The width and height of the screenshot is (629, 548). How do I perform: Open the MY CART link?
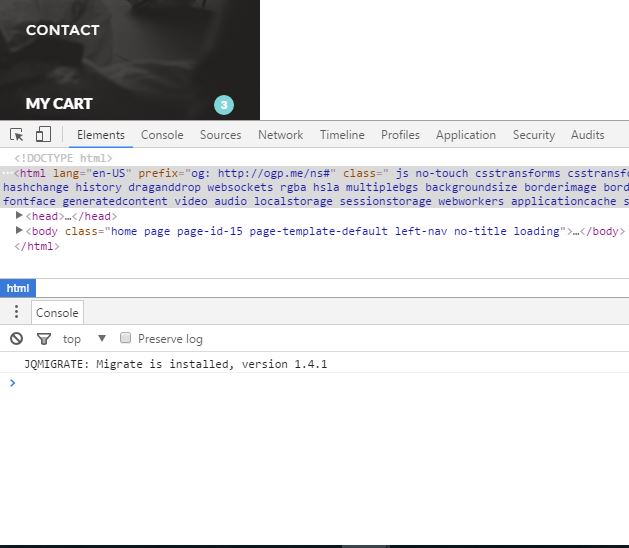[x=59, y=104]
